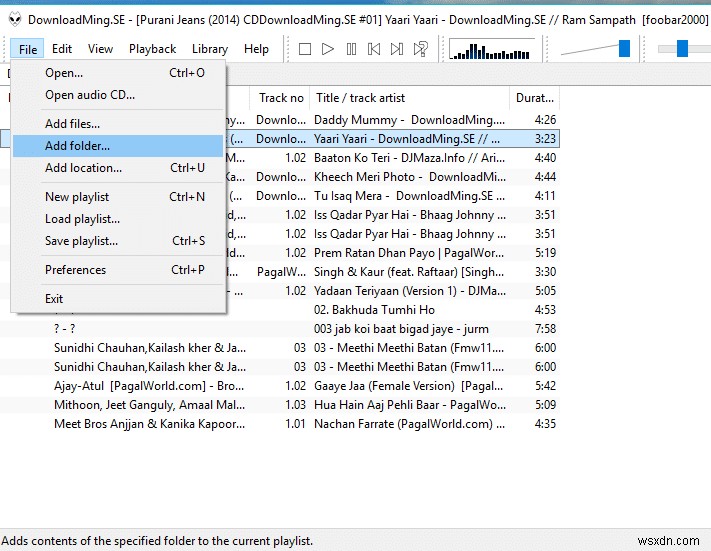Open the Library menu

210,49
